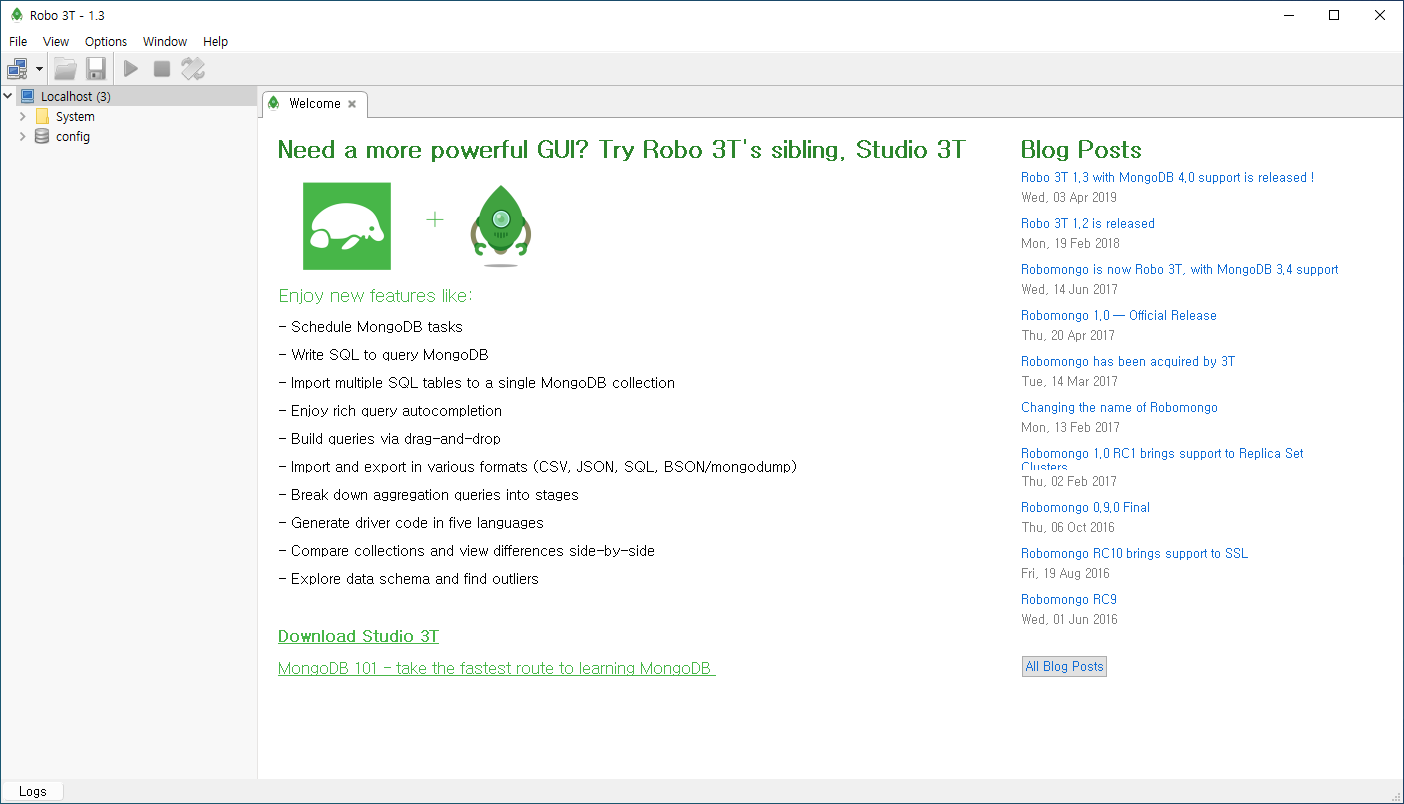Open Robomongo 1.0 Official Release post

point(1119,315)
